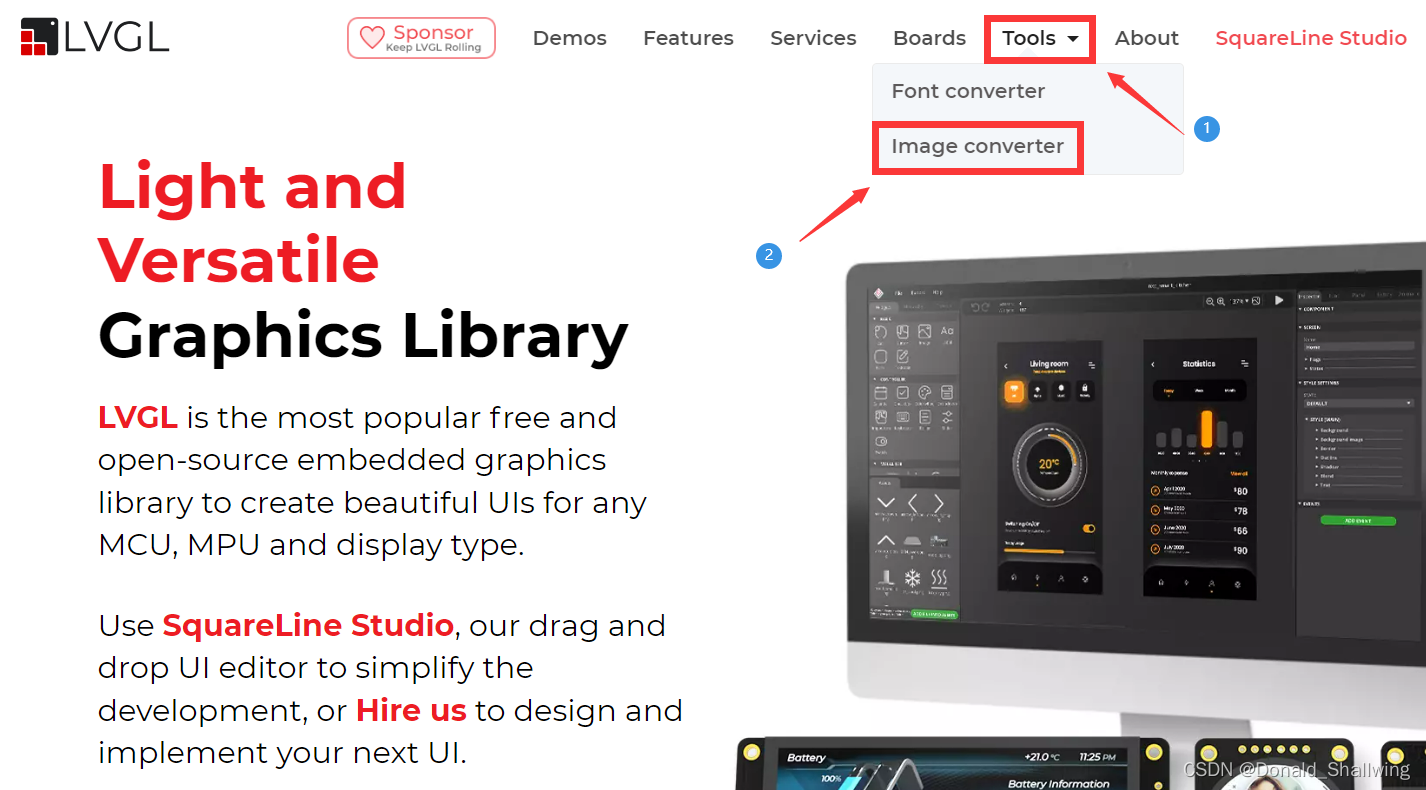This screenshot has width=1426, height=790.
Task: Click the LVGL logo
Action: pyautogui.click(x=95, y=37)
